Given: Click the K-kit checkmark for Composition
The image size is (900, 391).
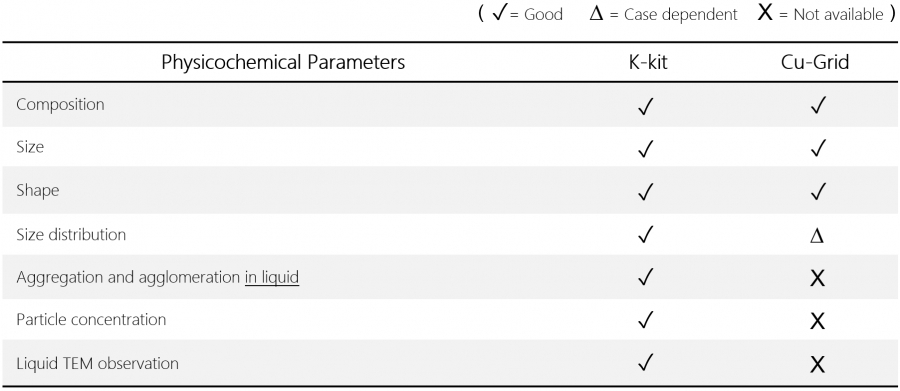Looking at the screenshot, I should (x=646, y=105).
